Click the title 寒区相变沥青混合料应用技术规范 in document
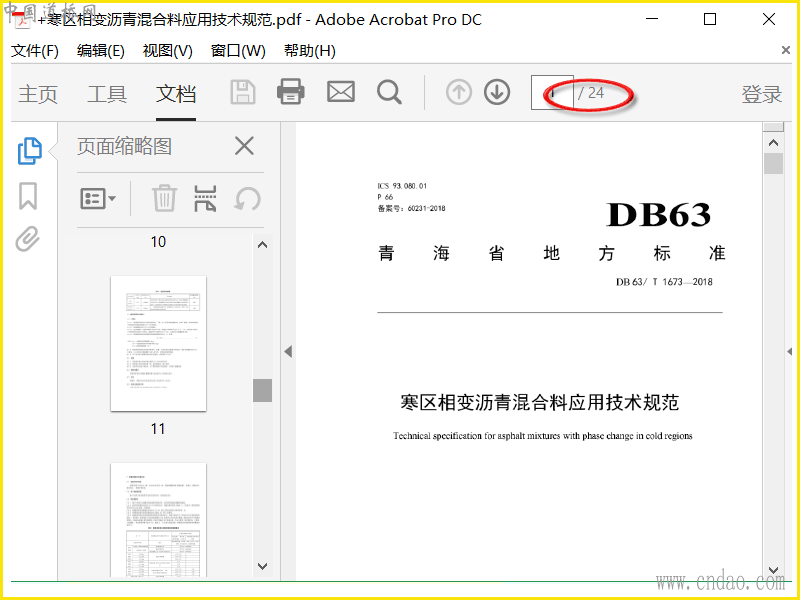 539,402
